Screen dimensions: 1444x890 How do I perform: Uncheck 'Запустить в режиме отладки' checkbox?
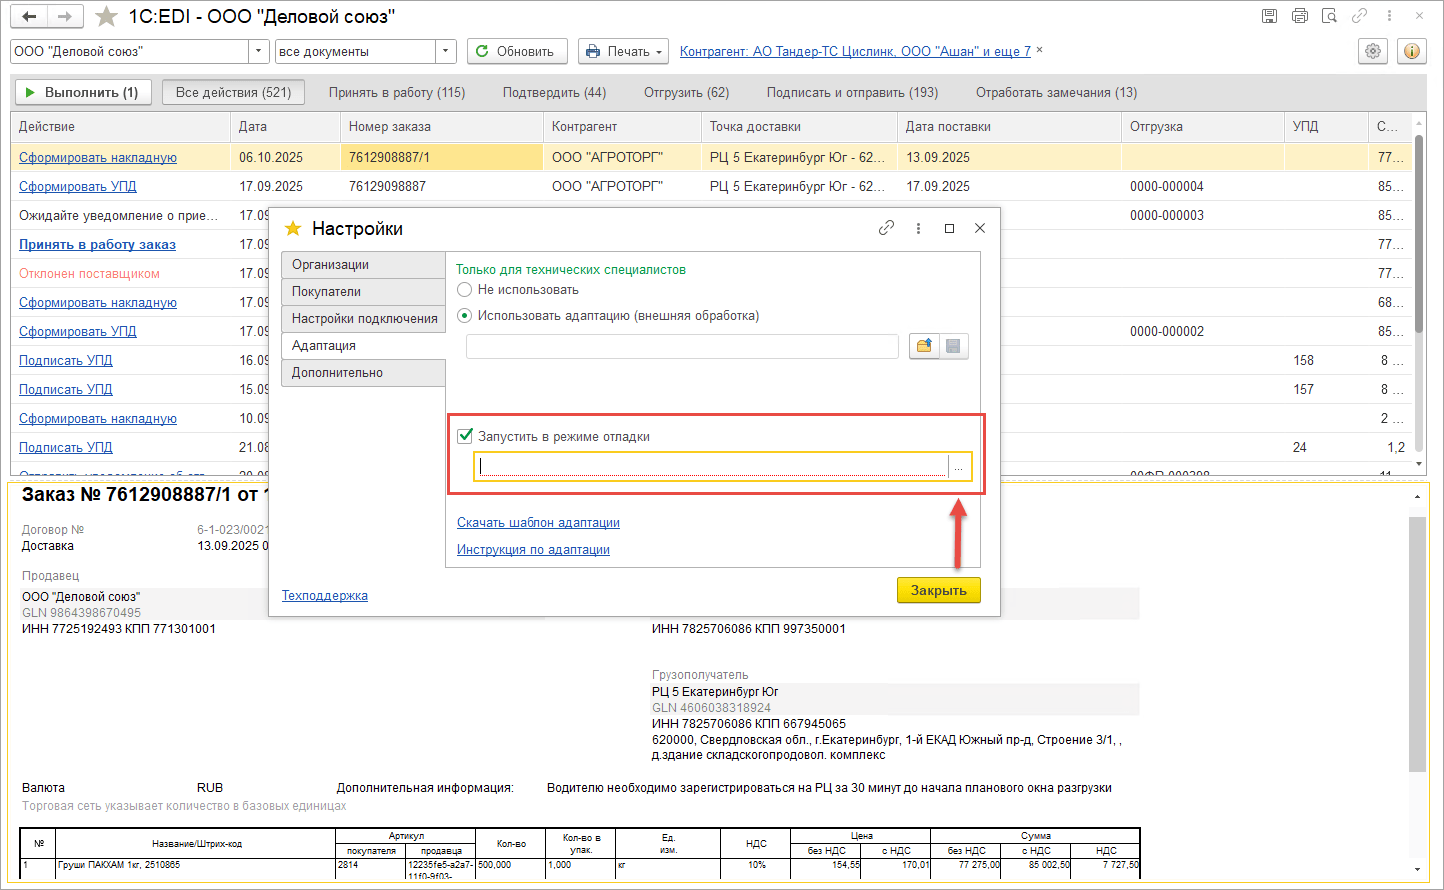tap(465, 436)
